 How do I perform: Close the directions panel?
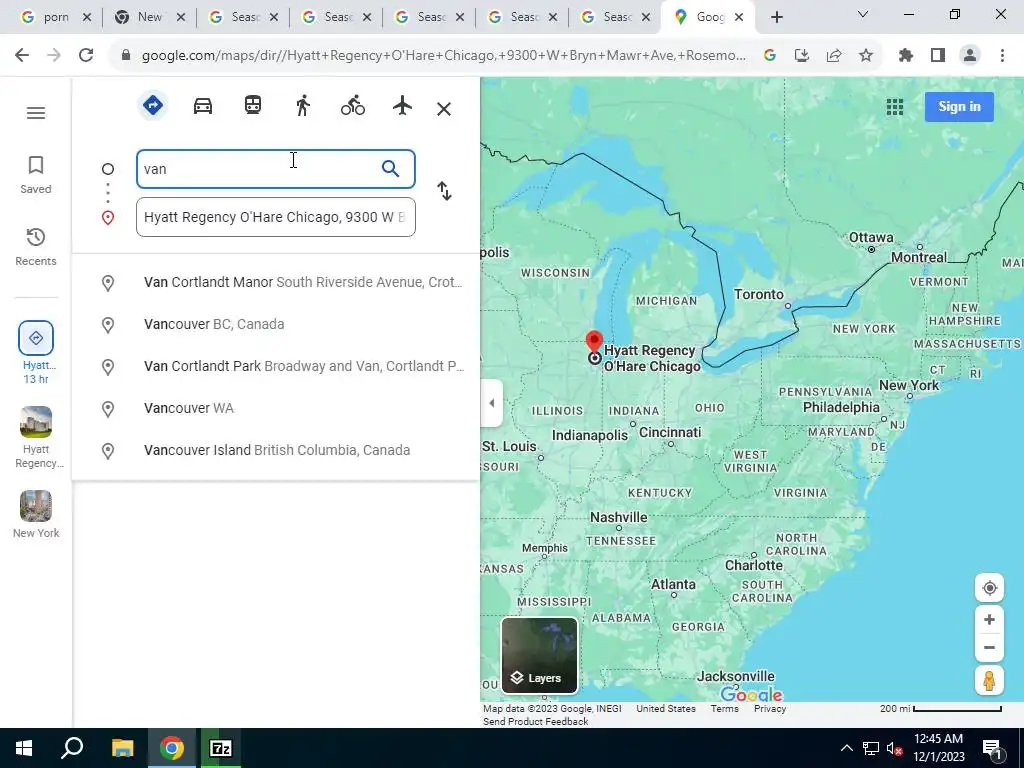tap(444, 109)
